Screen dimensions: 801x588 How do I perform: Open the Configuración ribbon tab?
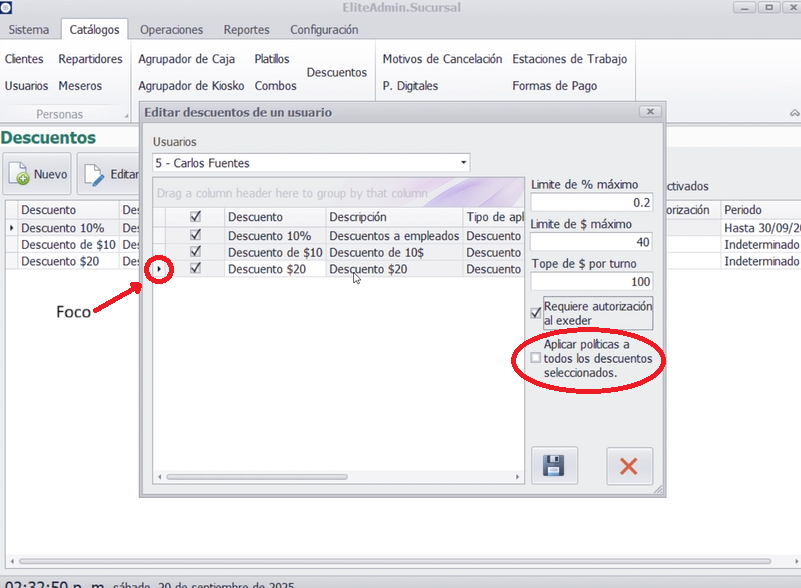click(324, 30)
